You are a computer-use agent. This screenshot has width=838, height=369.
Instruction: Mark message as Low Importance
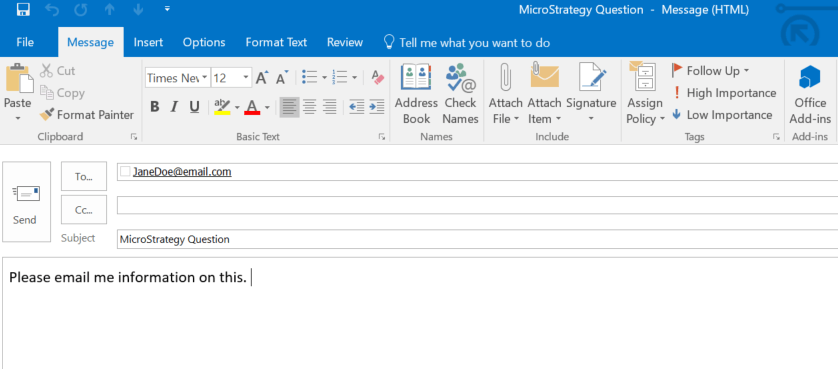click(722, 114)
